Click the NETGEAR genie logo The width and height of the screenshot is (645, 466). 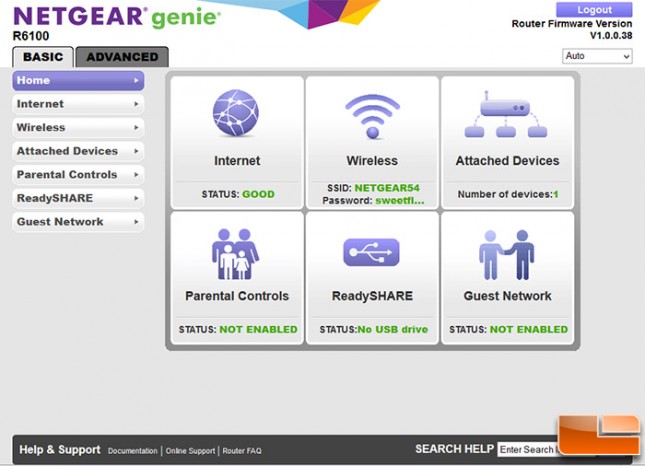coord(117,18)
